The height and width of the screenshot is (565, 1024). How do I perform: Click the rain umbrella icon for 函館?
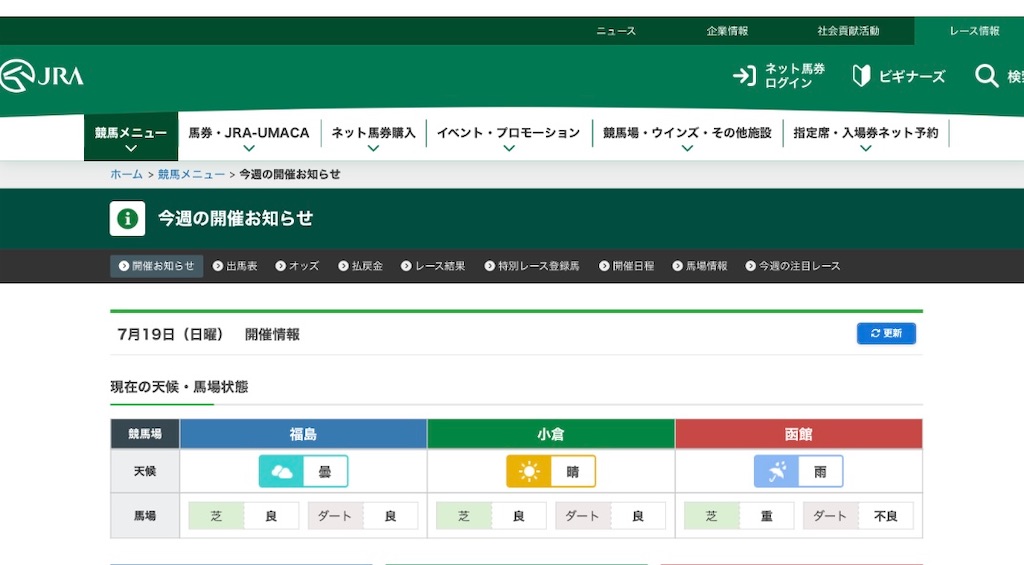point(776,472)
